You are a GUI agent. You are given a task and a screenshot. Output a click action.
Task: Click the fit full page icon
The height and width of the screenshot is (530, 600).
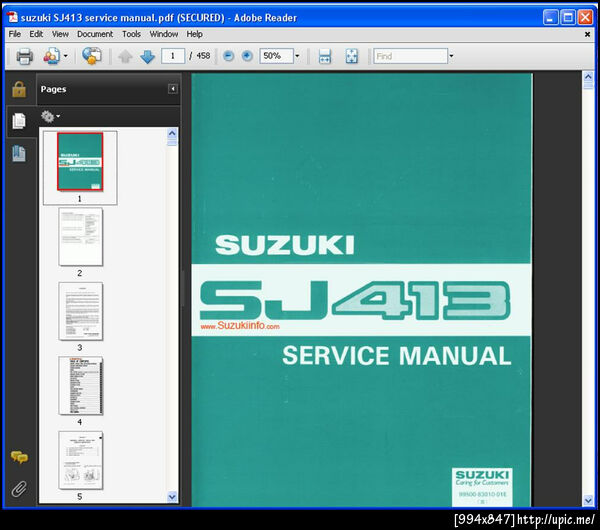[x=351, y=57]
